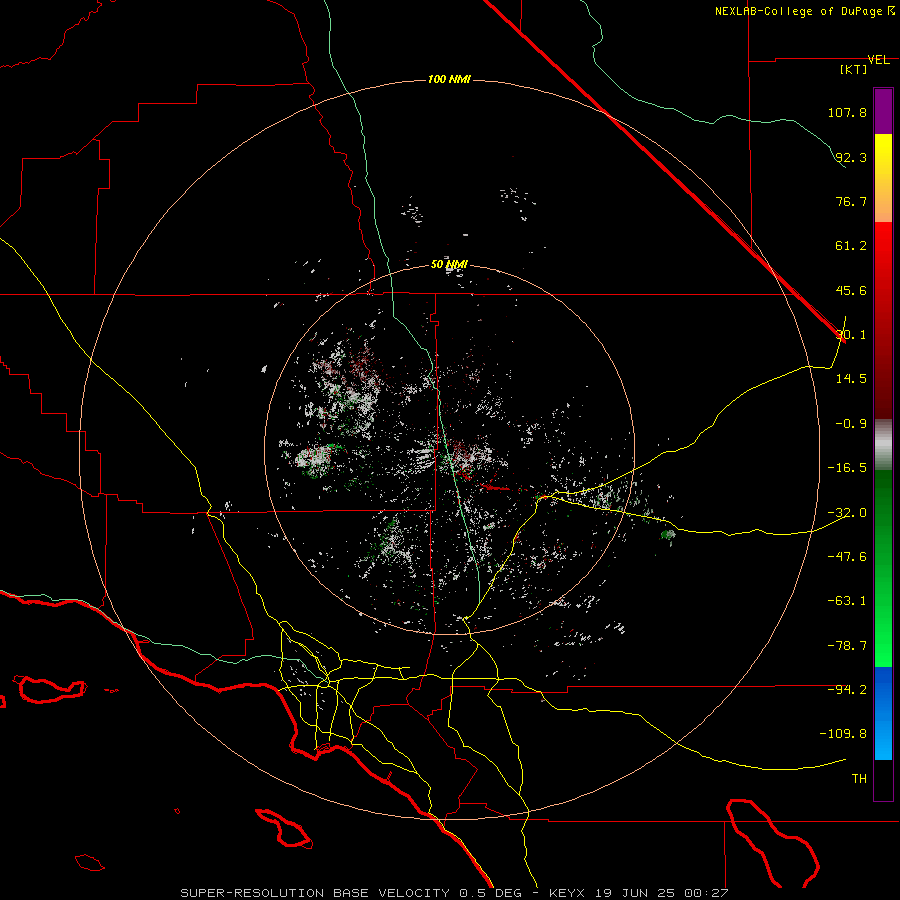Click the -78.7 legend value

pyautogui.click(x=847, y=646)
